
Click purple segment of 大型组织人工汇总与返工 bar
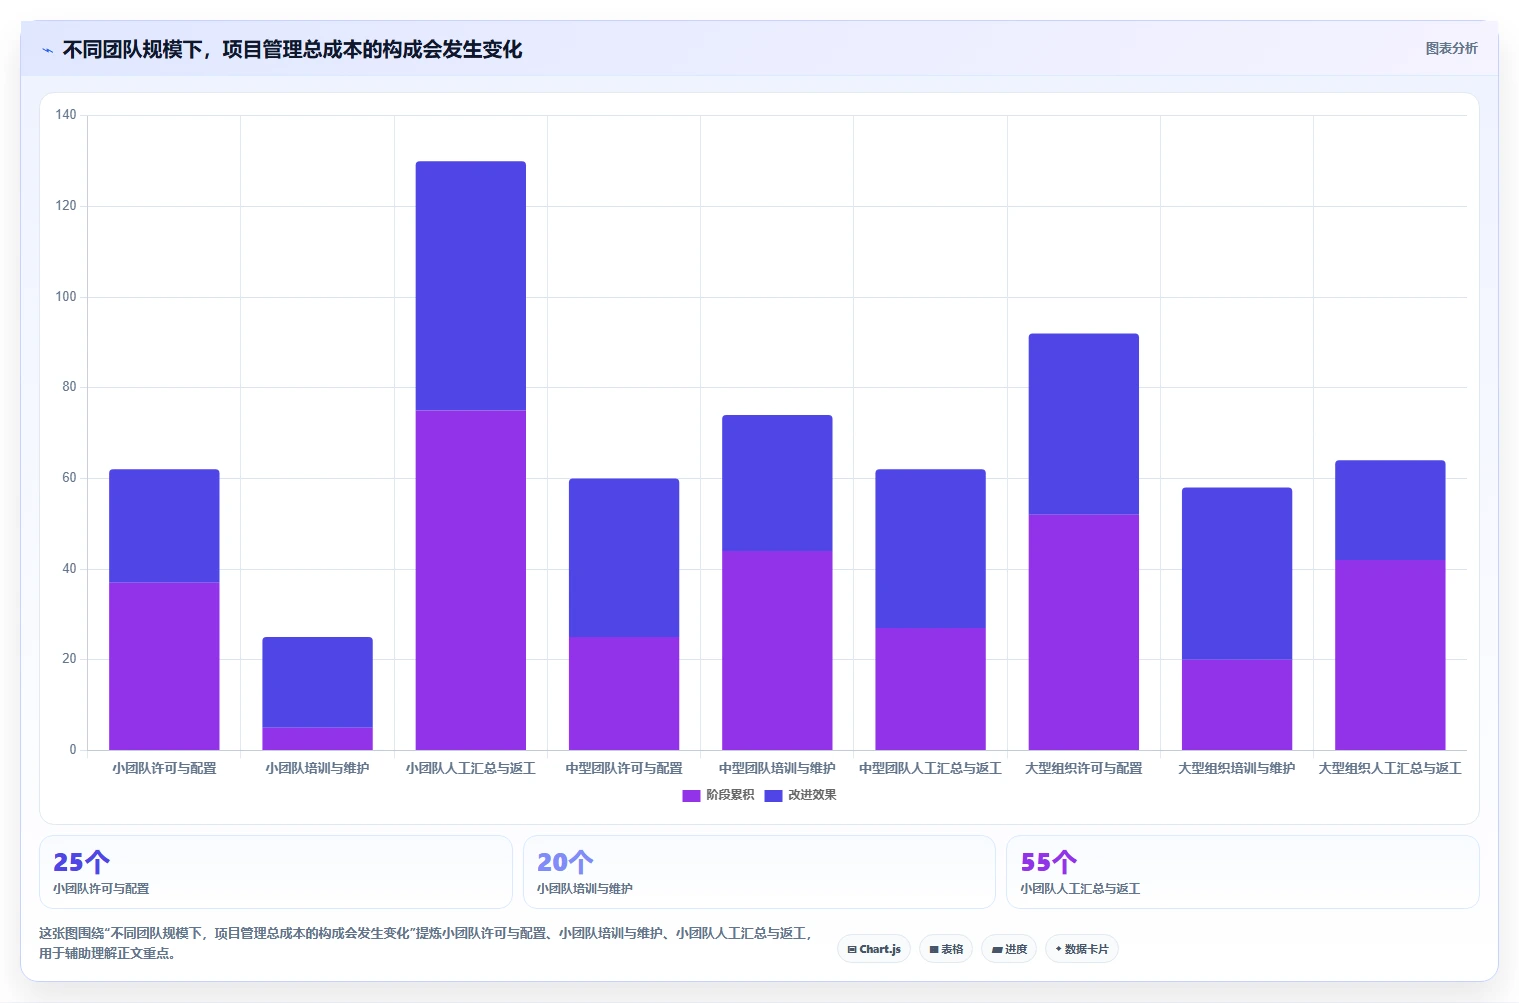(1390, 655)
